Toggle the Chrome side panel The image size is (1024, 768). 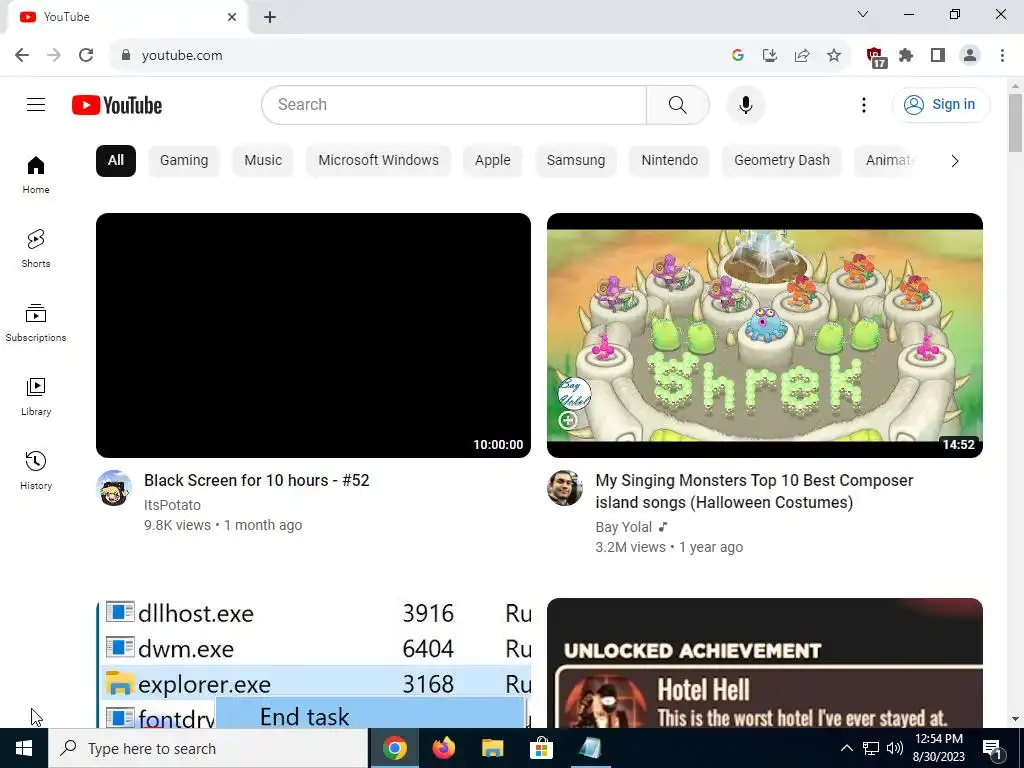[x=938, y=56]
